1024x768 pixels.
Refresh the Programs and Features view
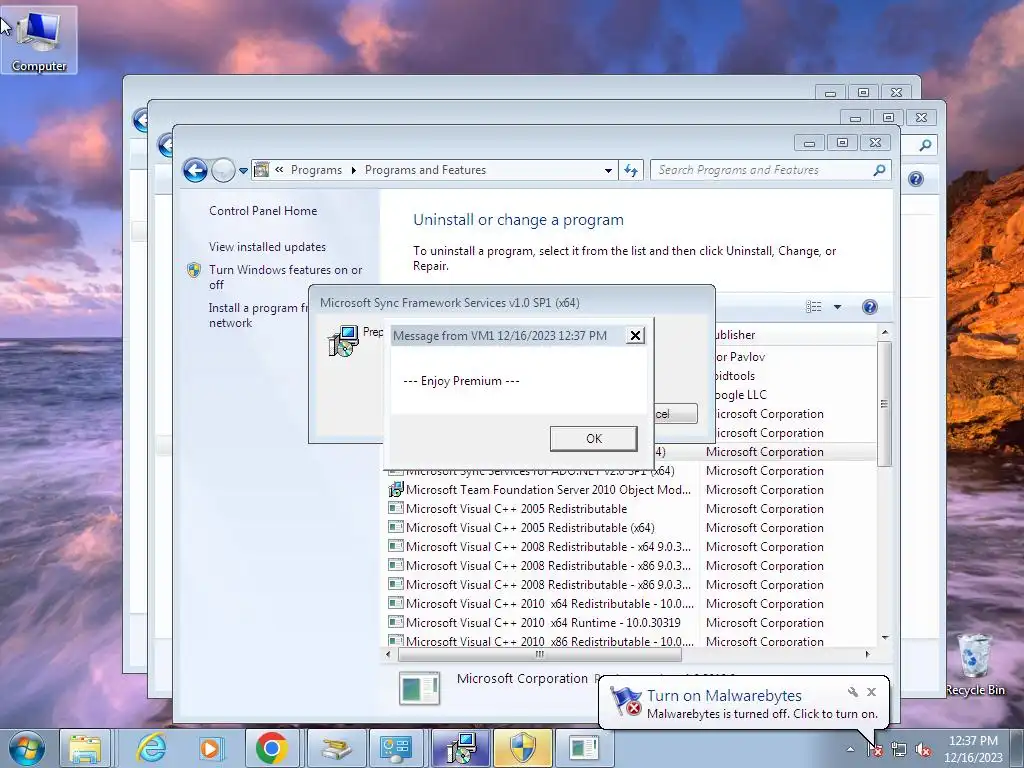631,170
